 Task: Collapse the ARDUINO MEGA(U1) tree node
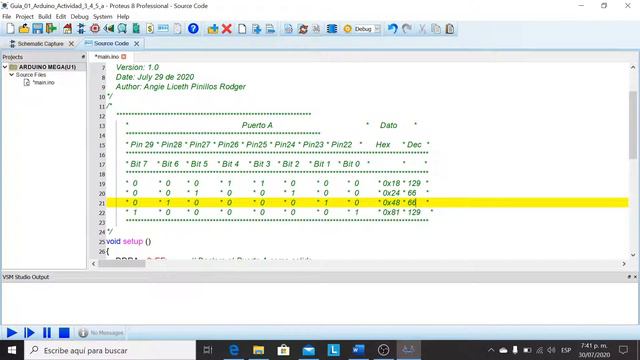click(x=5, y=67)
